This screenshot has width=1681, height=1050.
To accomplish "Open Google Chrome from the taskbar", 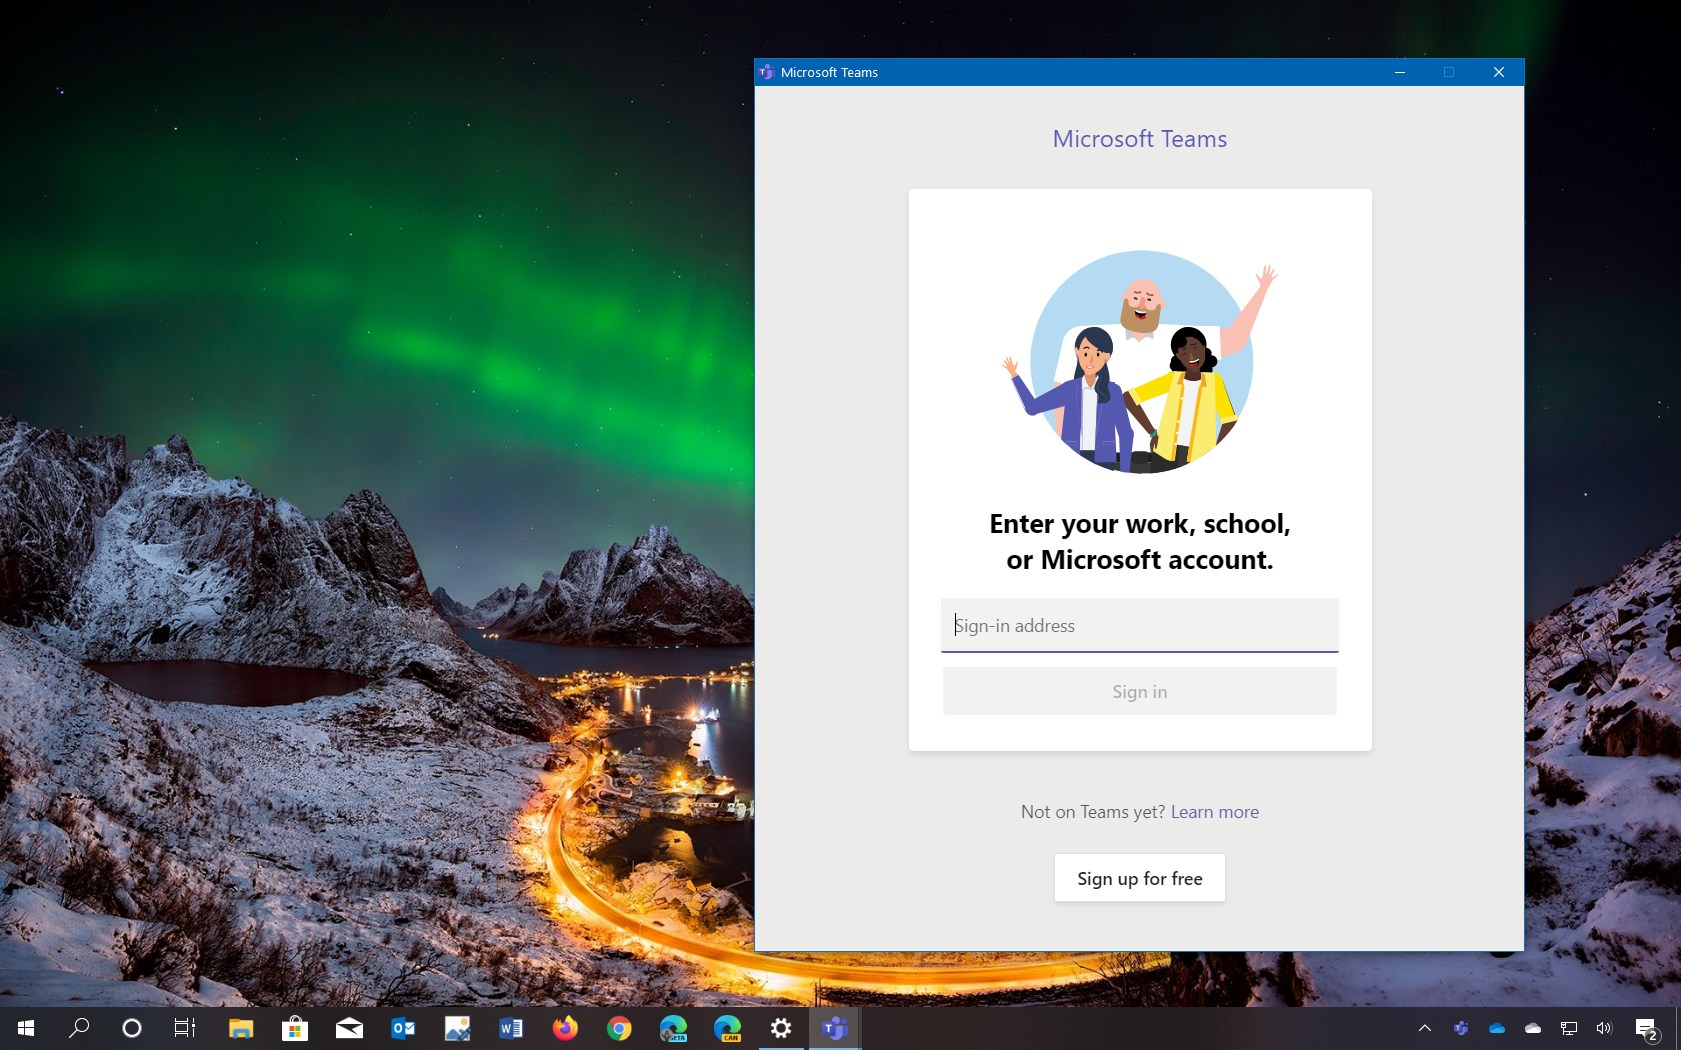I will click(x=619, y=1028).
